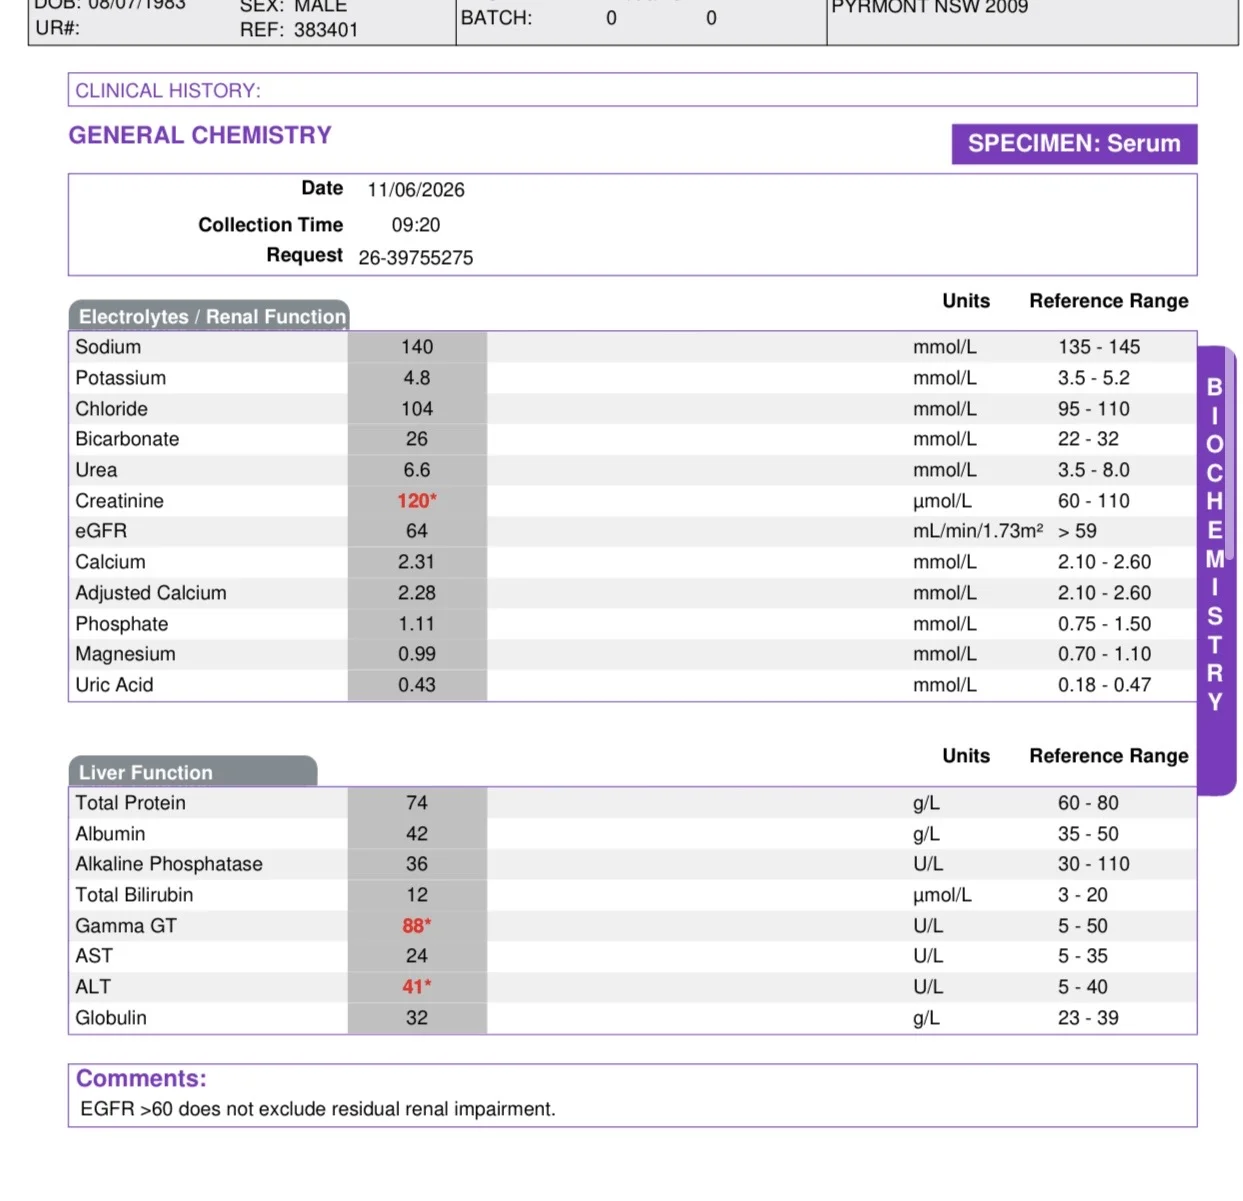Click the flagged Gamma GT value 88*
1243x1201 pixels.
click(417, 926)
